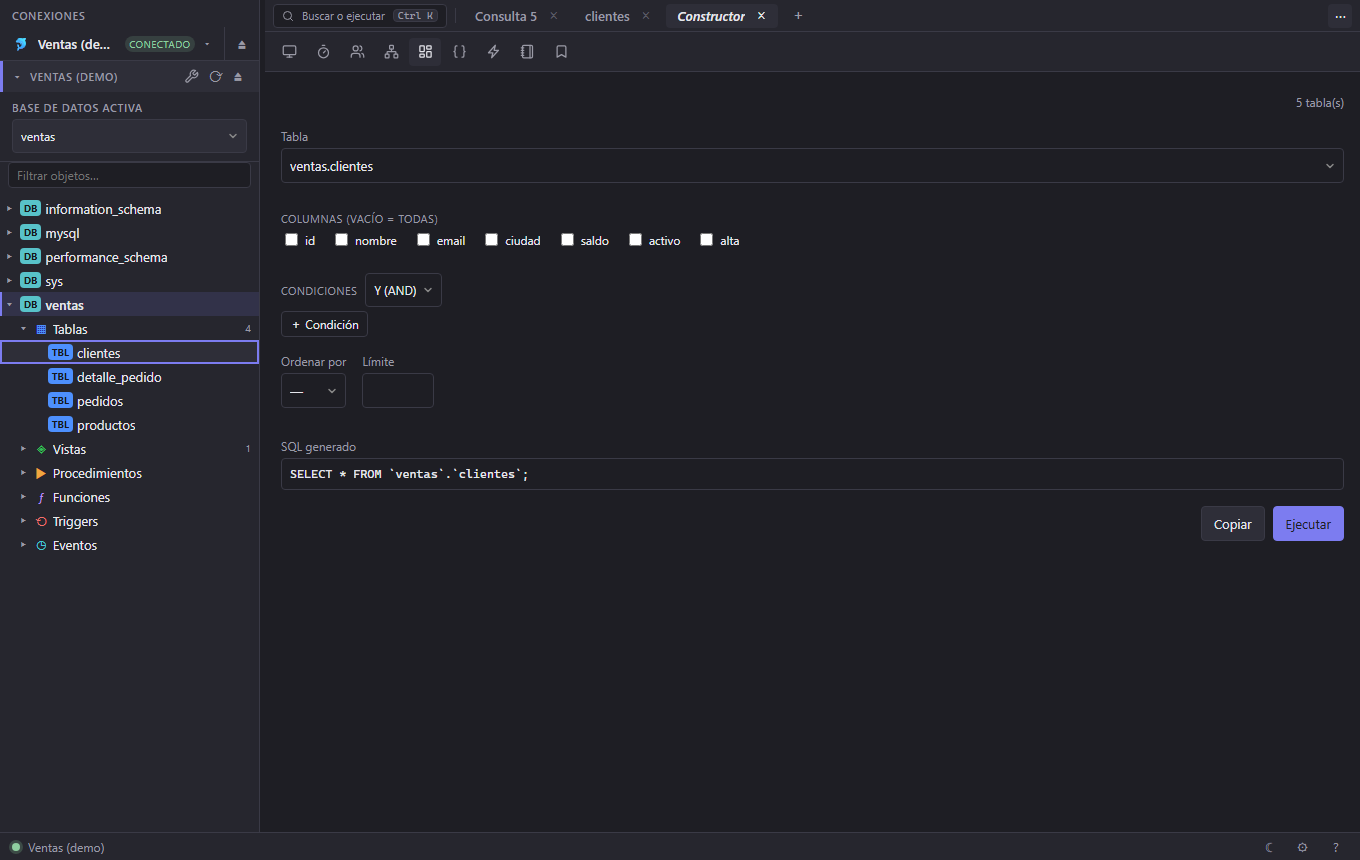Toggle dark mode moon icon in status bar

click(x=1269, y=847)
